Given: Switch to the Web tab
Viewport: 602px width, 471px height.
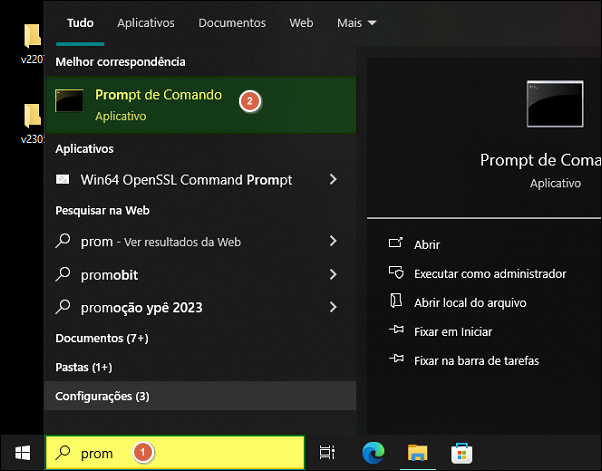Looking at the screenshot, I should pyautogui.click(x=301, y=23).
